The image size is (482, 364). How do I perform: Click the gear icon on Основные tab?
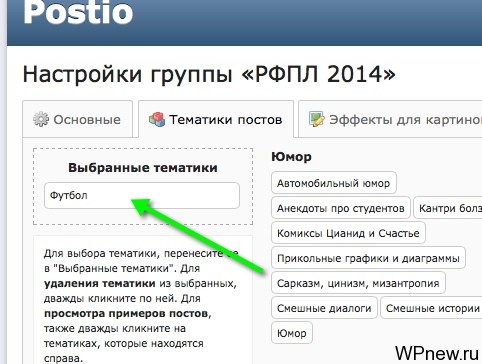41,119
